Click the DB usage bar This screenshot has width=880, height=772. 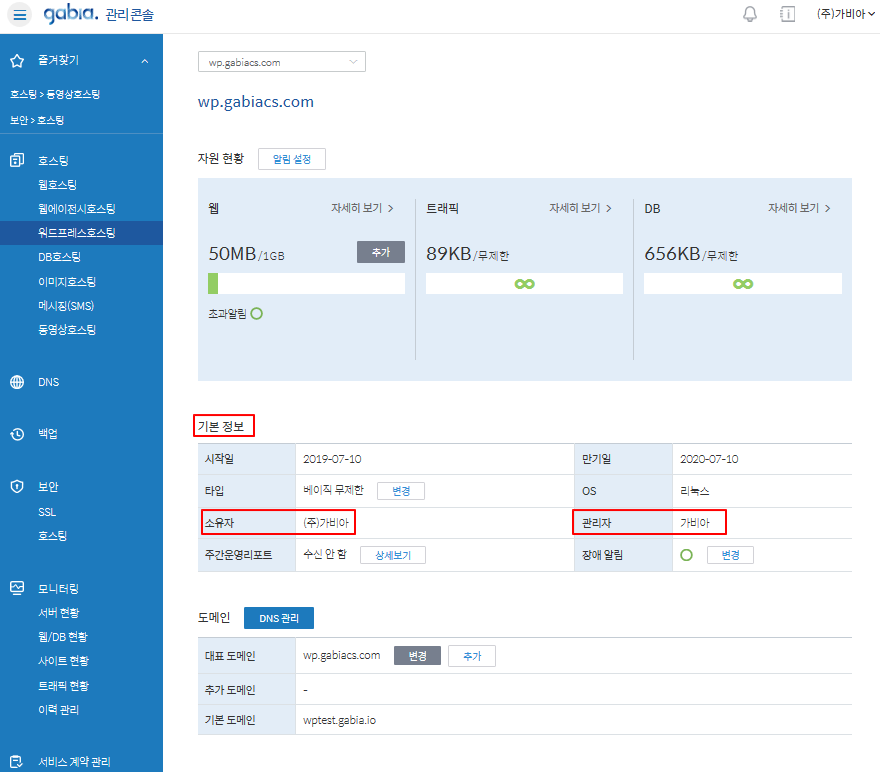pyautogui.click(x=742, y=283)
